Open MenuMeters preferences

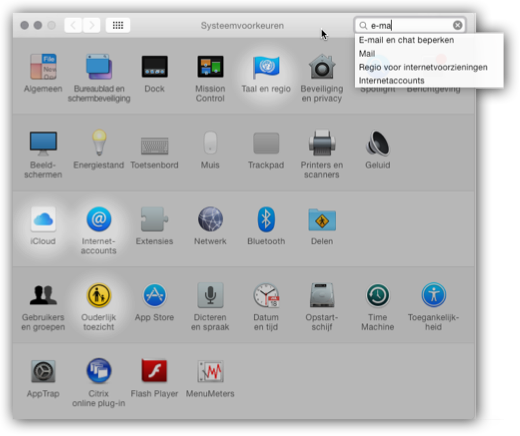tap(210, 371)
